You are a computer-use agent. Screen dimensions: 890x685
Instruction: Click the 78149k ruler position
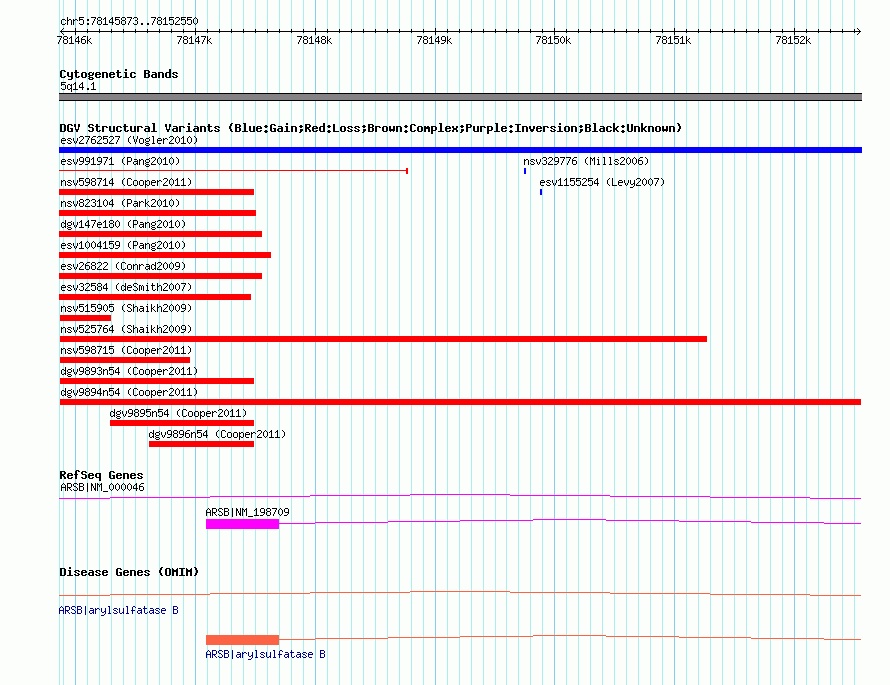point(434,40)
